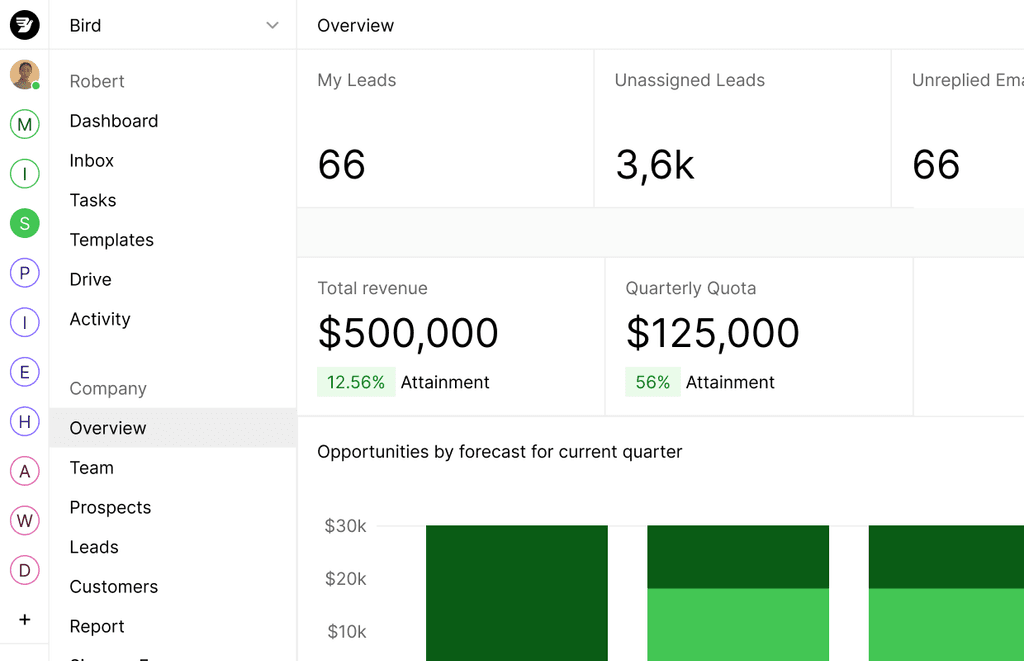This screenshot has height=661, width=1024.
Task: Go to the Inbox section
Action: [91, 160]
